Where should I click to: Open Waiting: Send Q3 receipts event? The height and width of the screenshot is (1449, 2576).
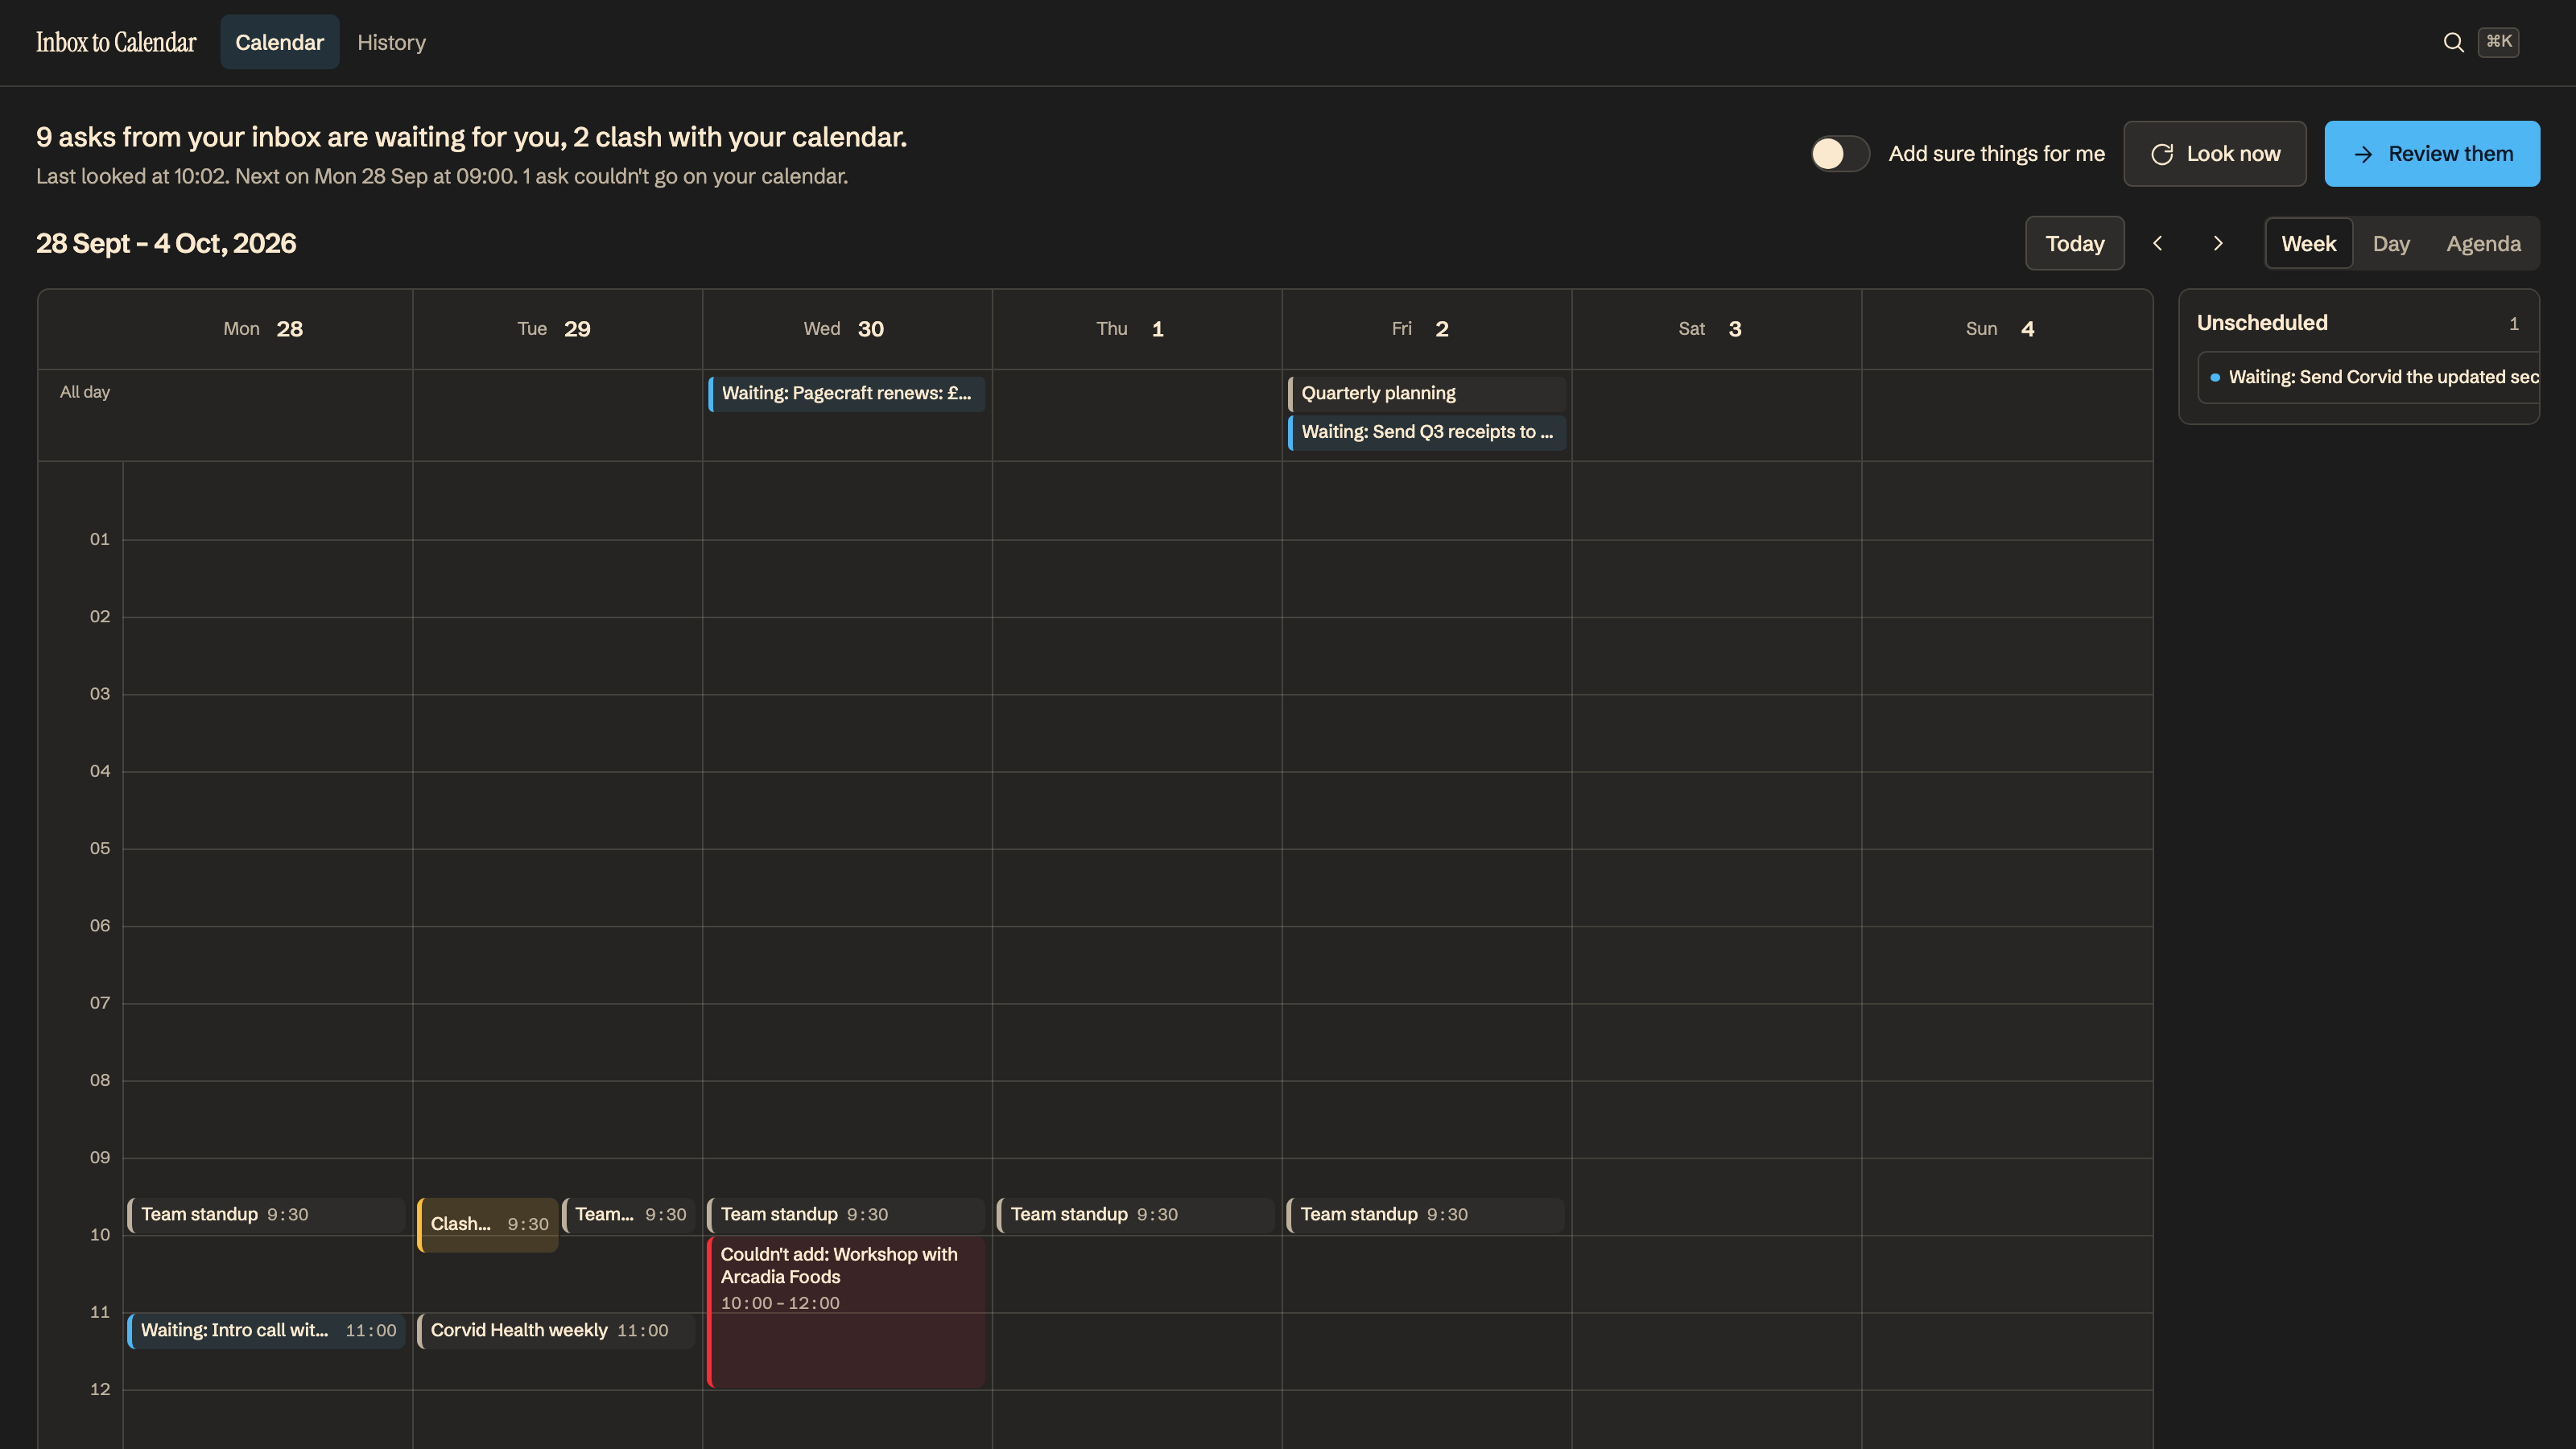pyautogui.click(x=1427, y=432)
